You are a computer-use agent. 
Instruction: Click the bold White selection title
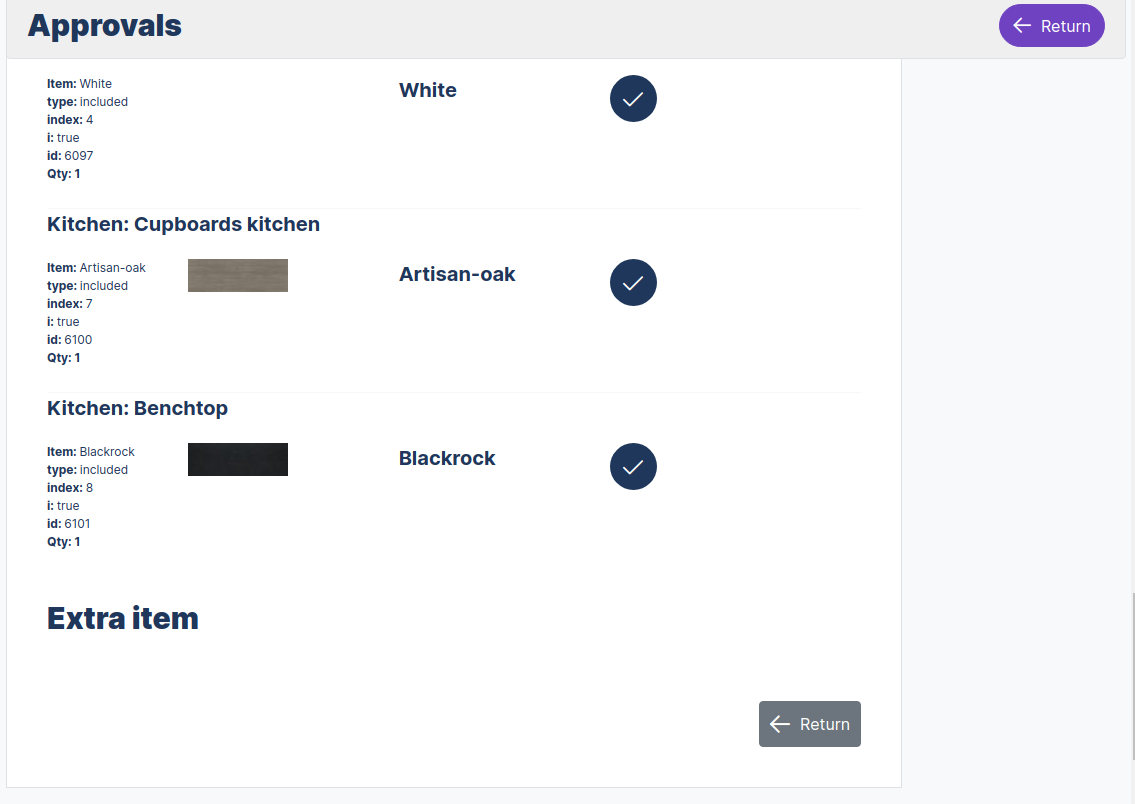click(x=428, y=90)
